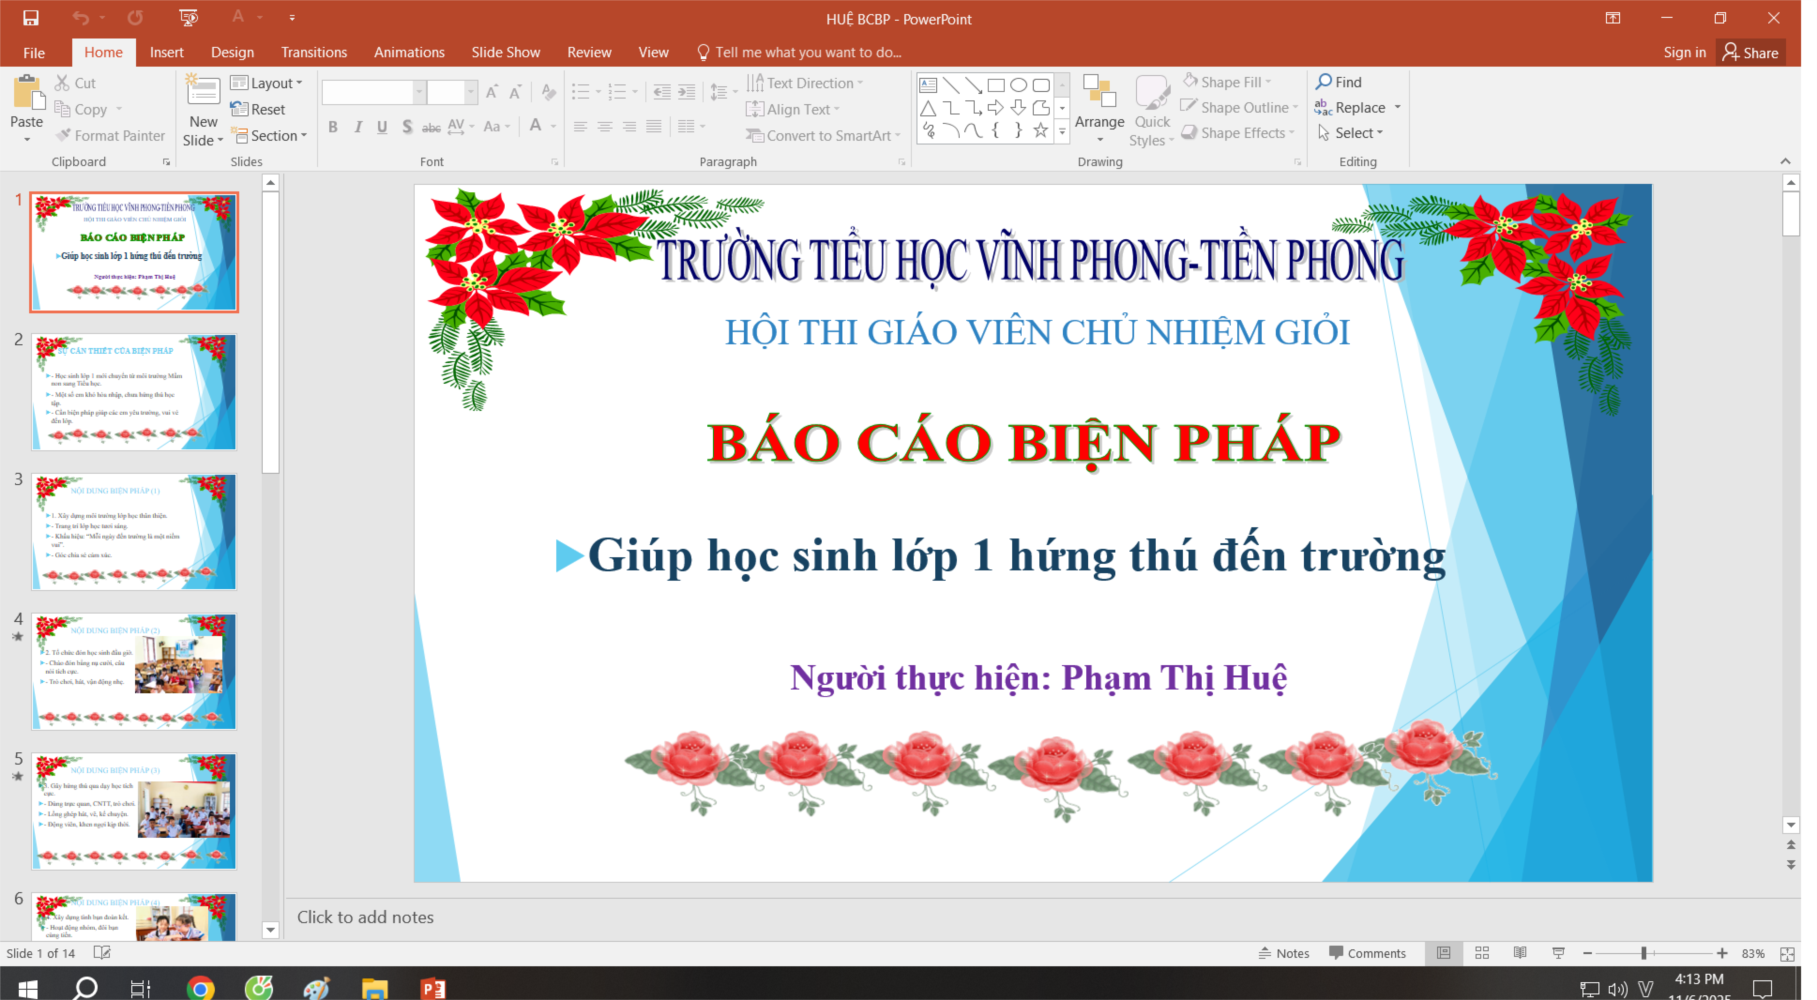Start Slide Show from status bar icon

[x=1558, y=953]
